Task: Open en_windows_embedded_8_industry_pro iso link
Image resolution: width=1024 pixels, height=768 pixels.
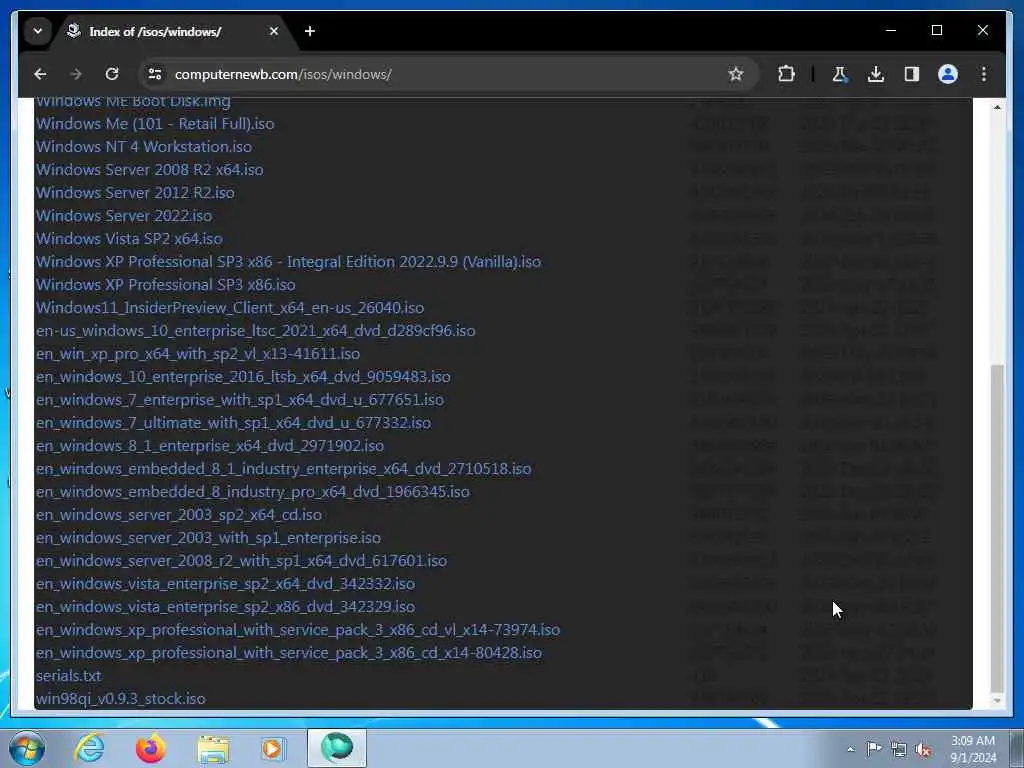Action: click(x=253, y=492)
